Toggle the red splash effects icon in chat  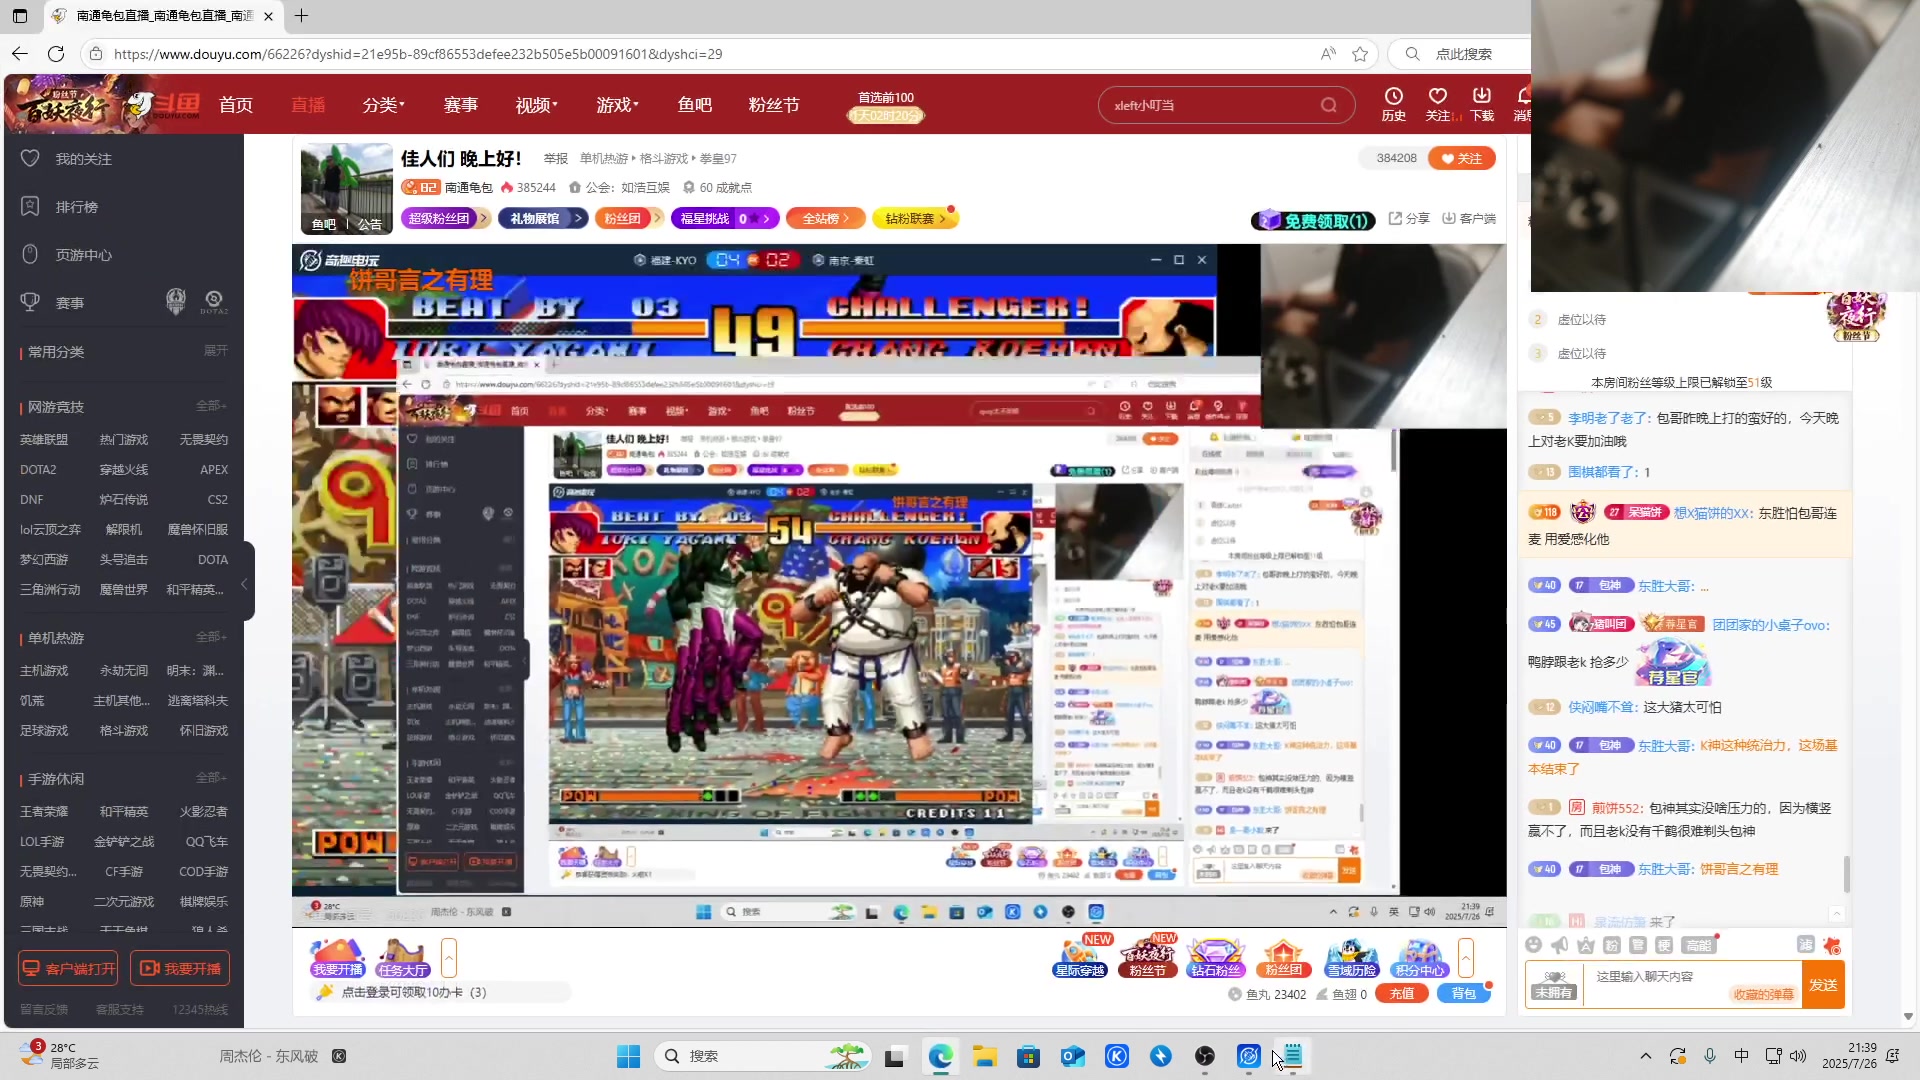[x=1832, y=945]
